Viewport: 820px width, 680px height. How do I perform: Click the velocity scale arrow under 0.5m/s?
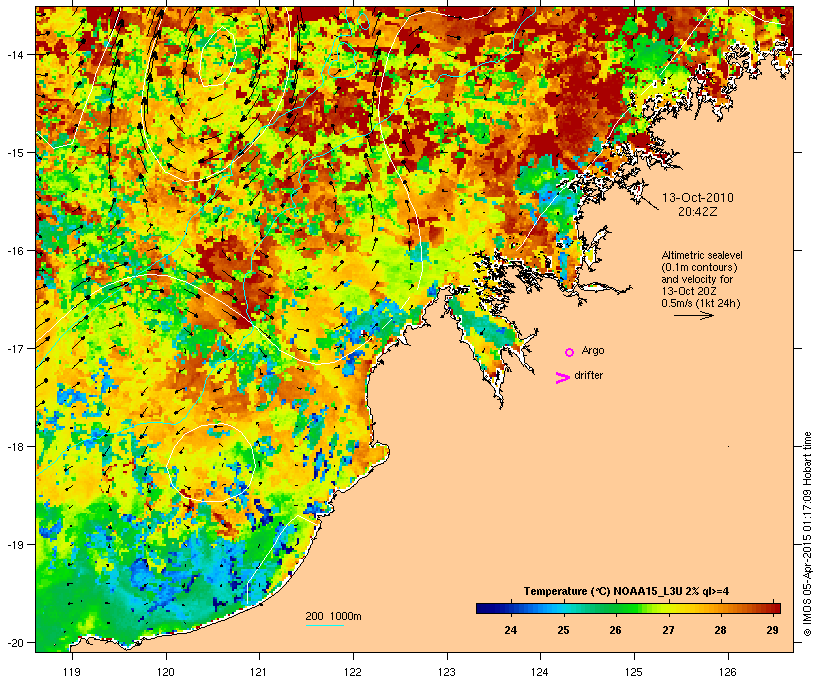click(x=693, y=315)
